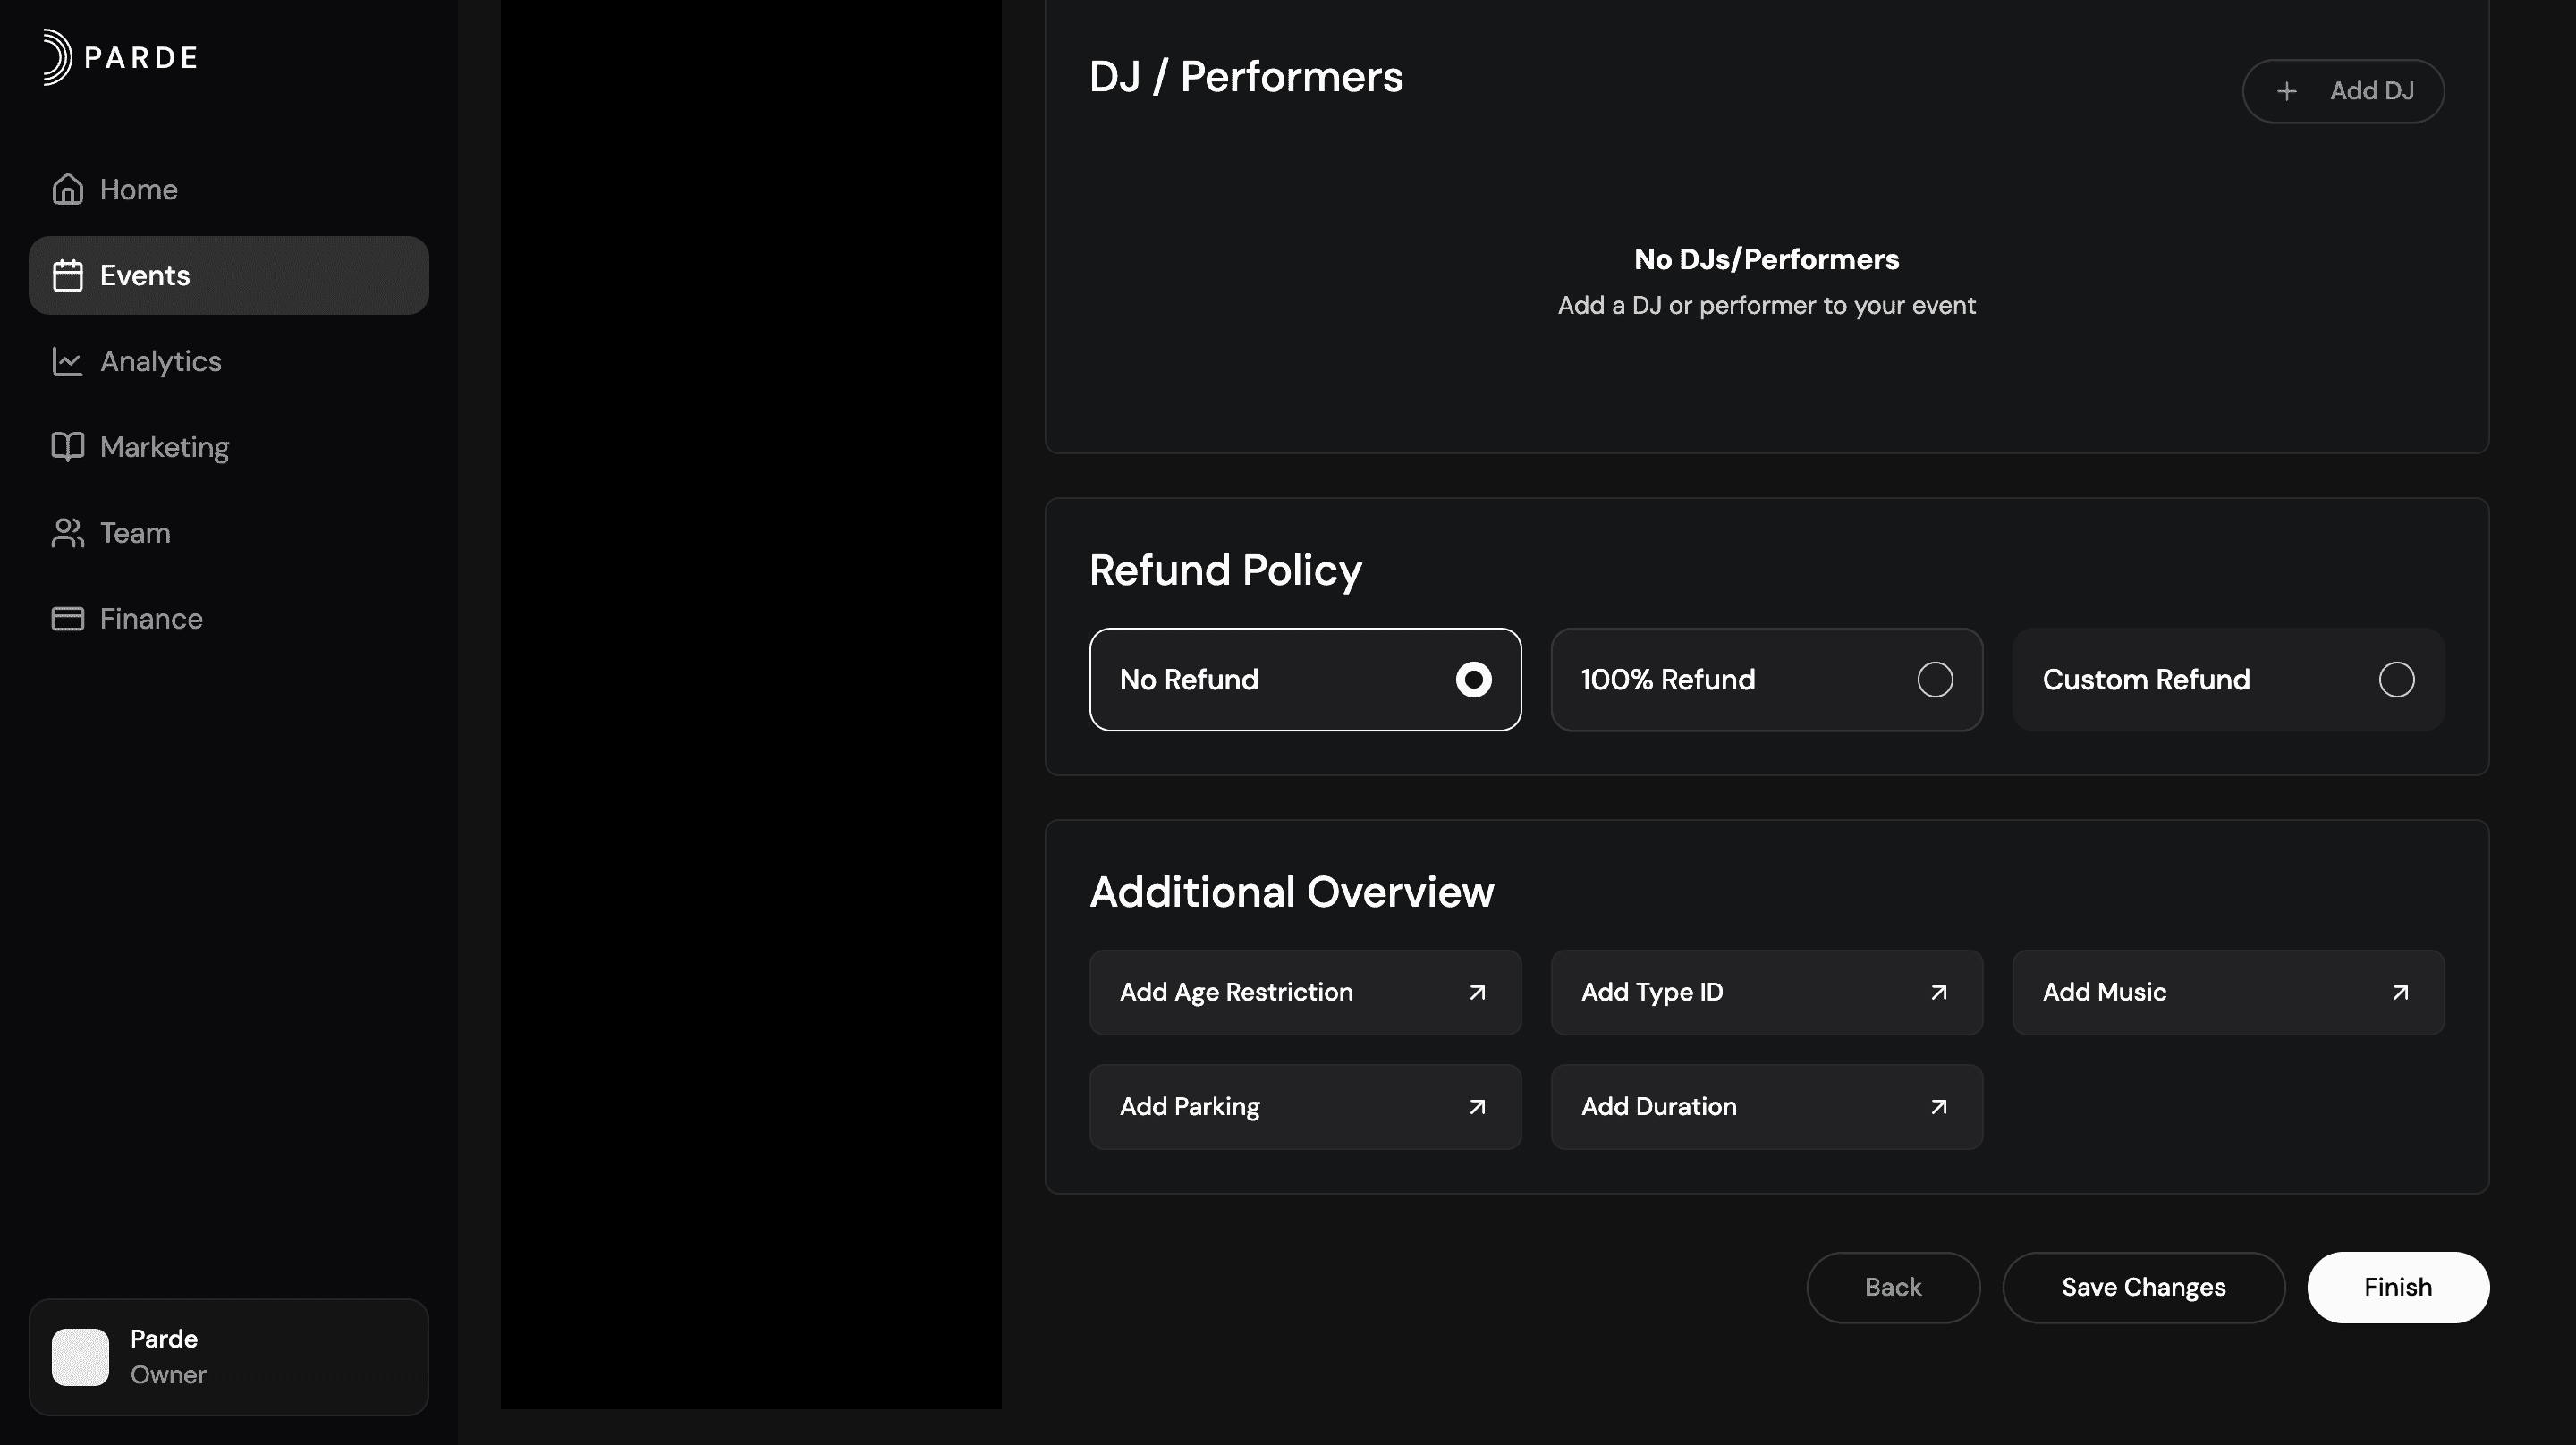Open the Add Type ID arrow
The width and height of the screenshot is (2576, 1445).
pos(1938,992)
